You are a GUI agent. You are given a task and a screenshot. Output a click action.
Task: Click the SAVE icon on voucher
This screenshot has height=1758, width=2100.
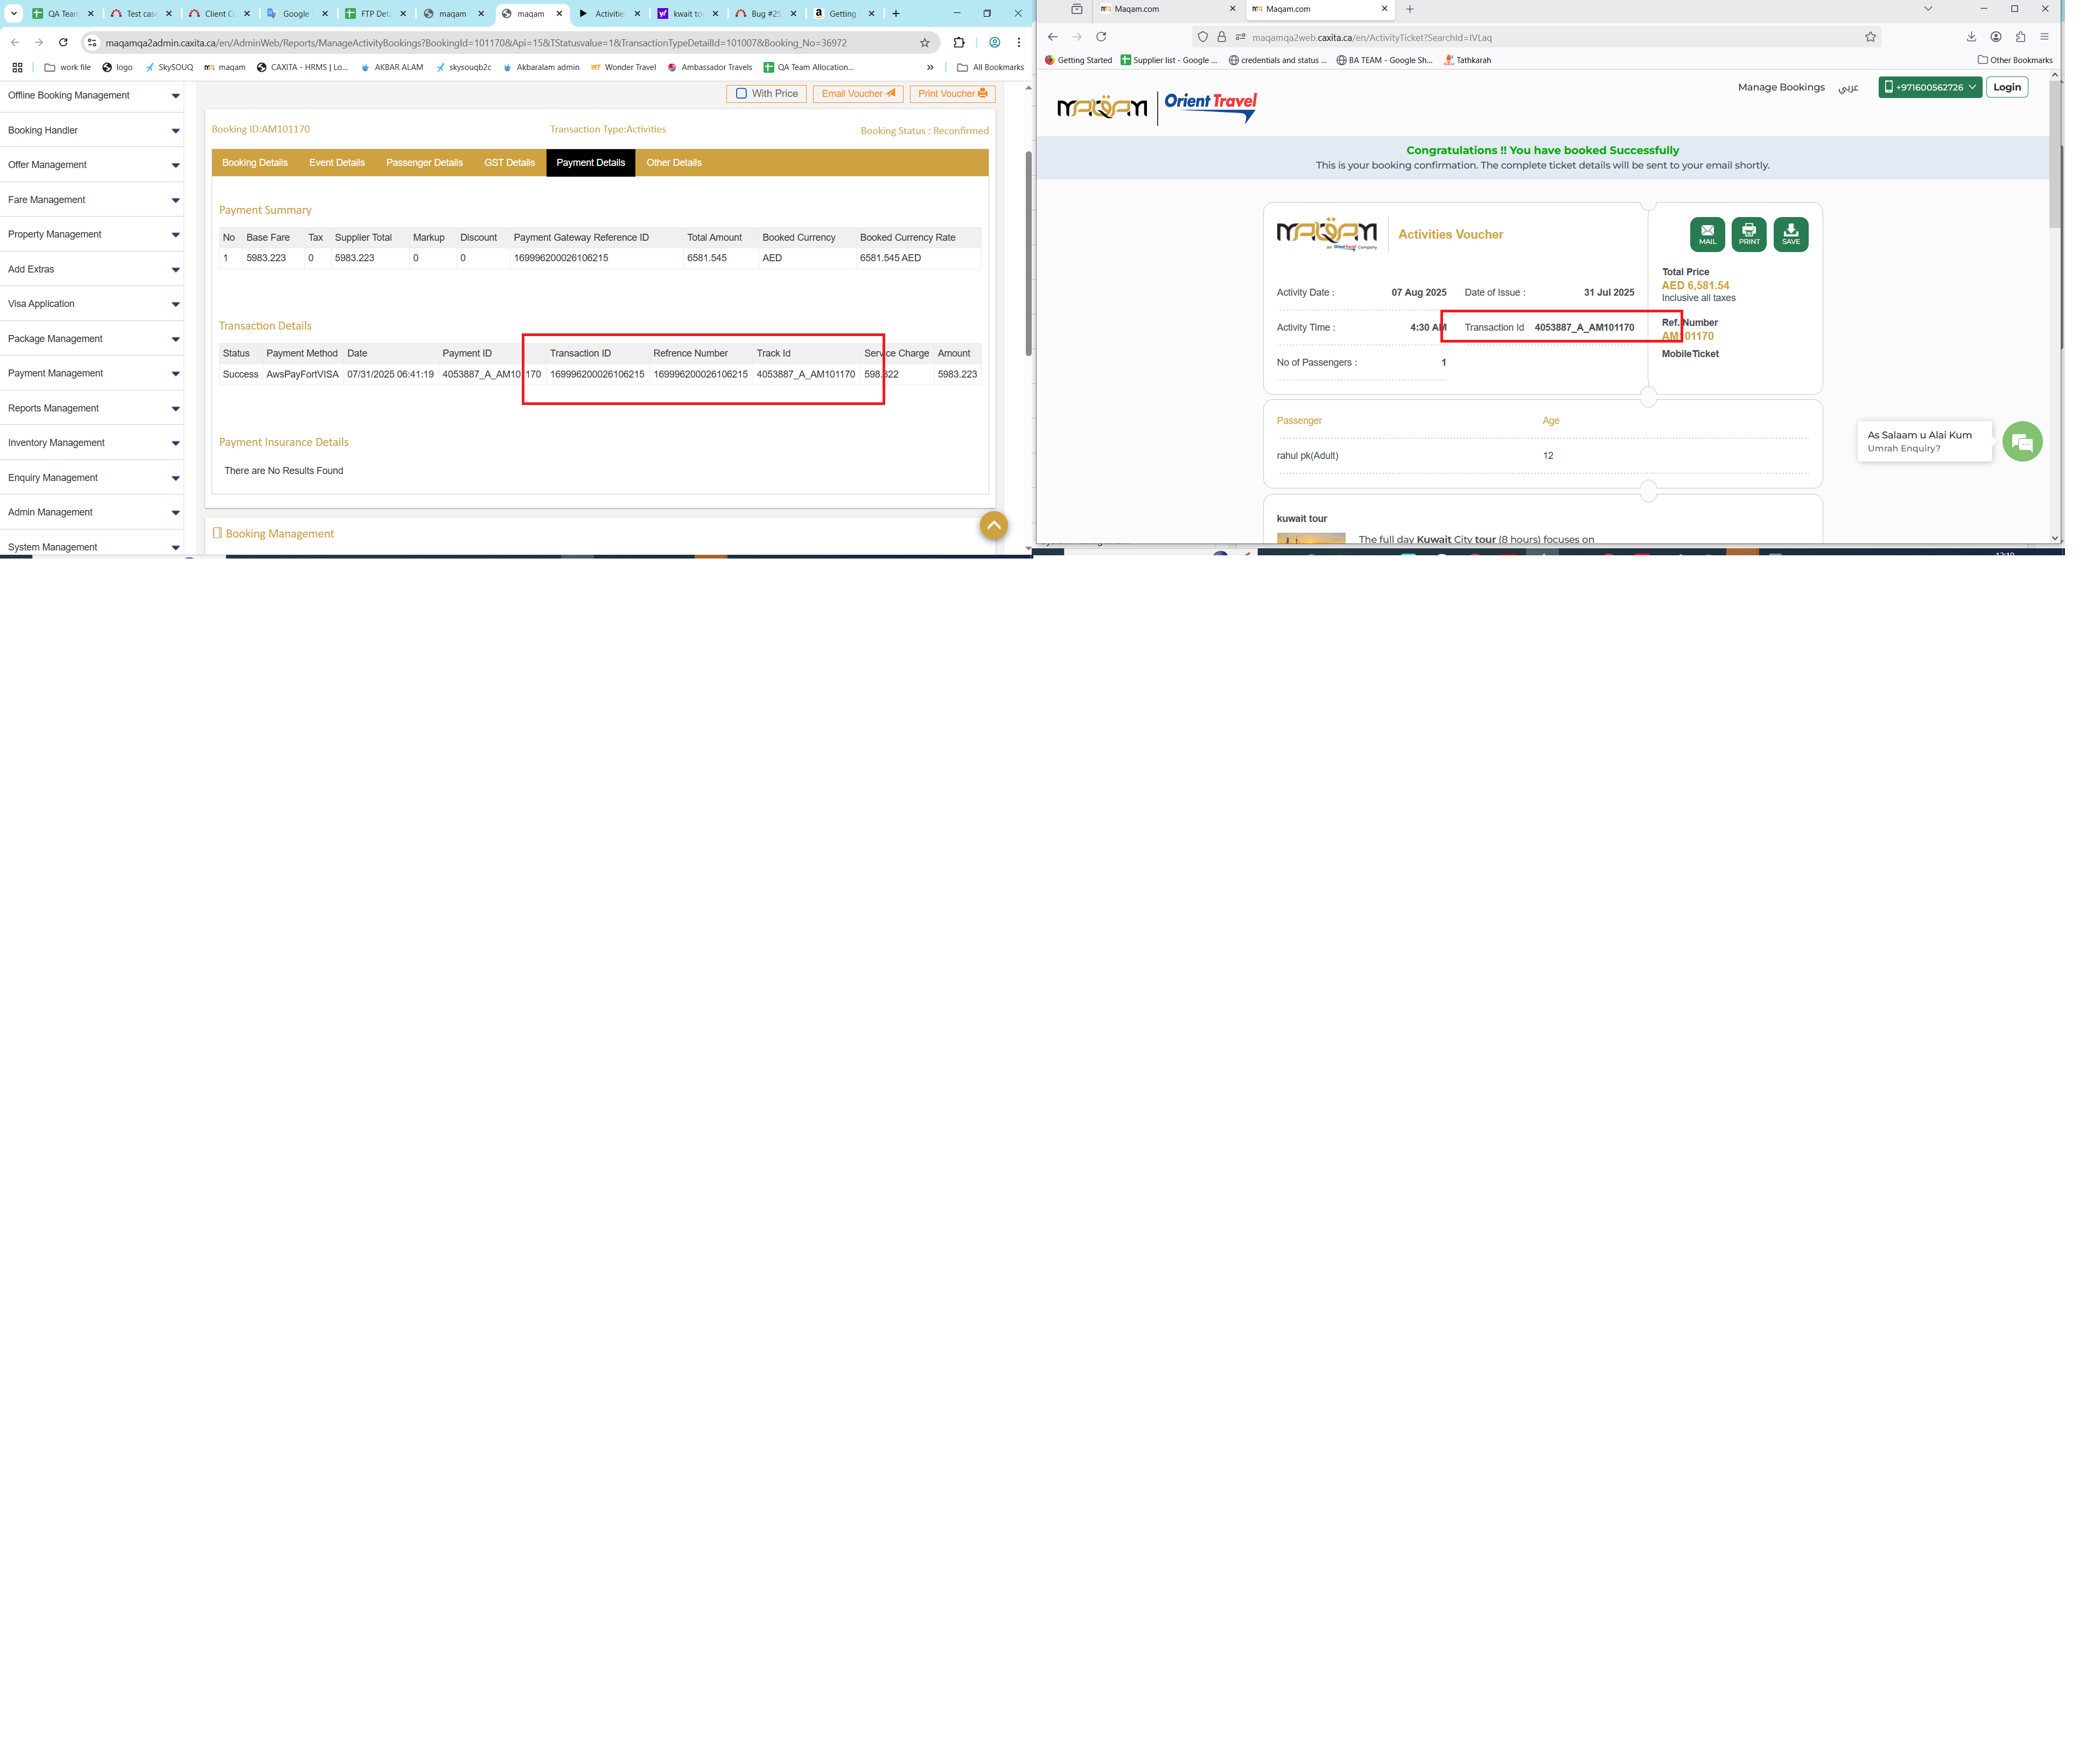[x=1790, y=234]
